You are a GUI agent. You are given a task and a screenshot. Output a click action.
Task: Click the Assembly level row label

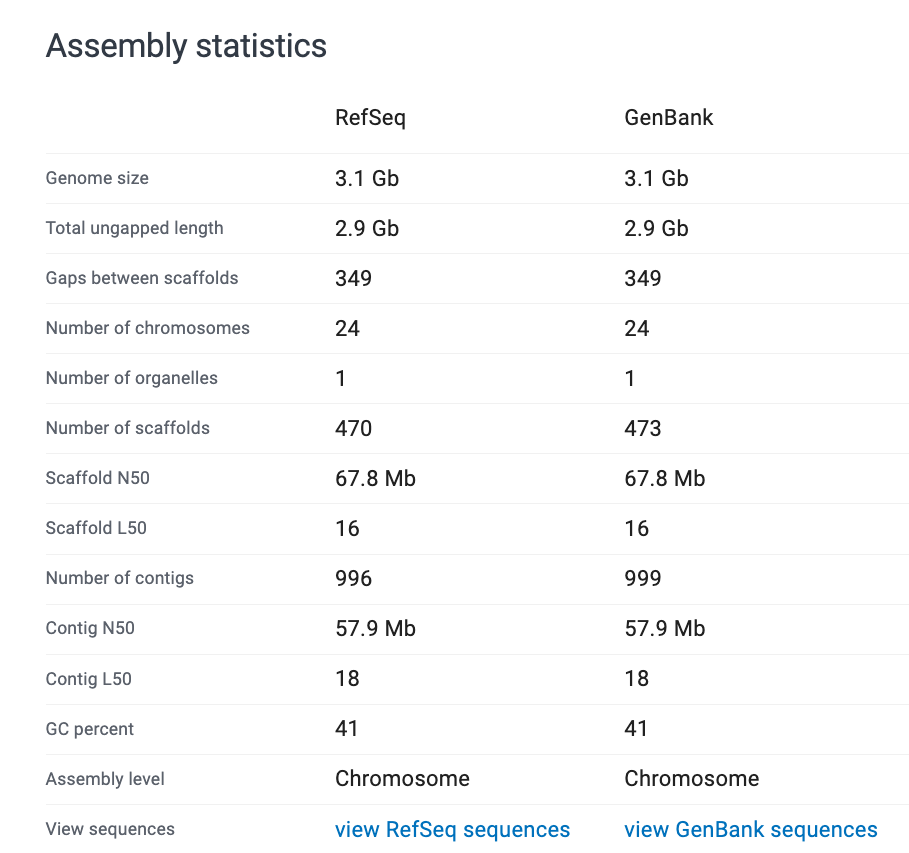click(105, 779)
